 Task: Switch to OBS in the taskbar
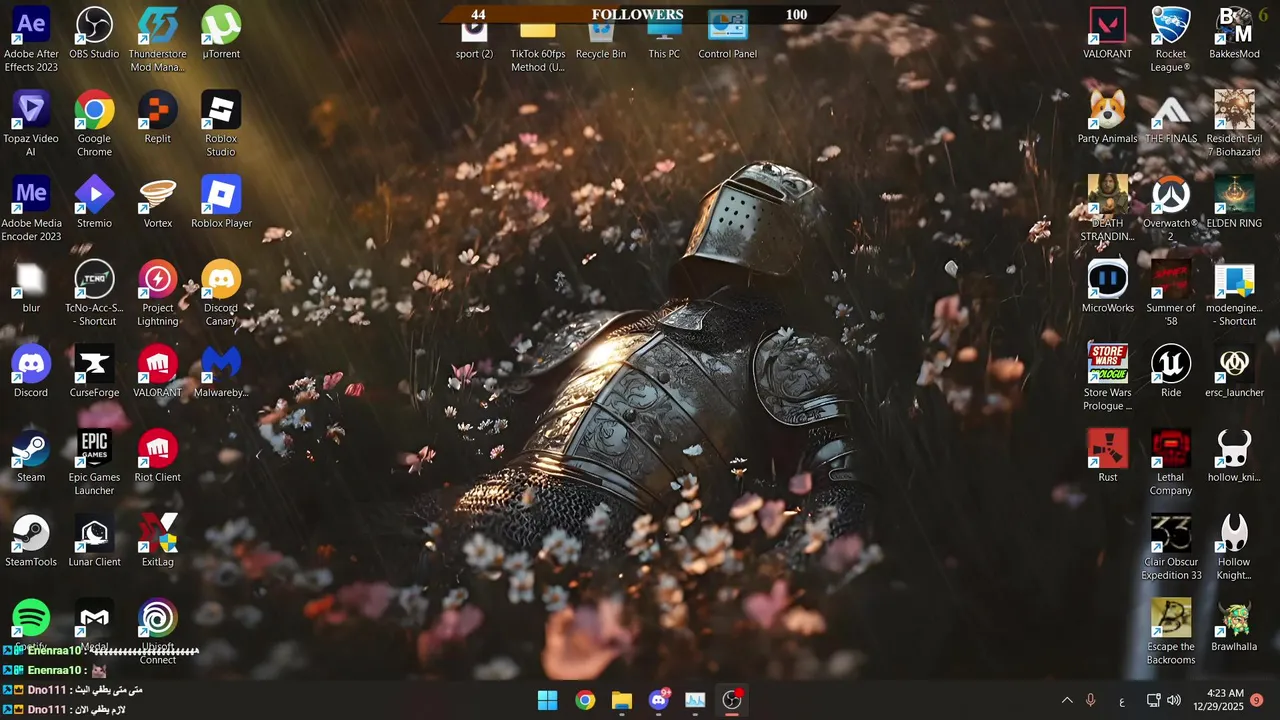[x=732, y=700]
